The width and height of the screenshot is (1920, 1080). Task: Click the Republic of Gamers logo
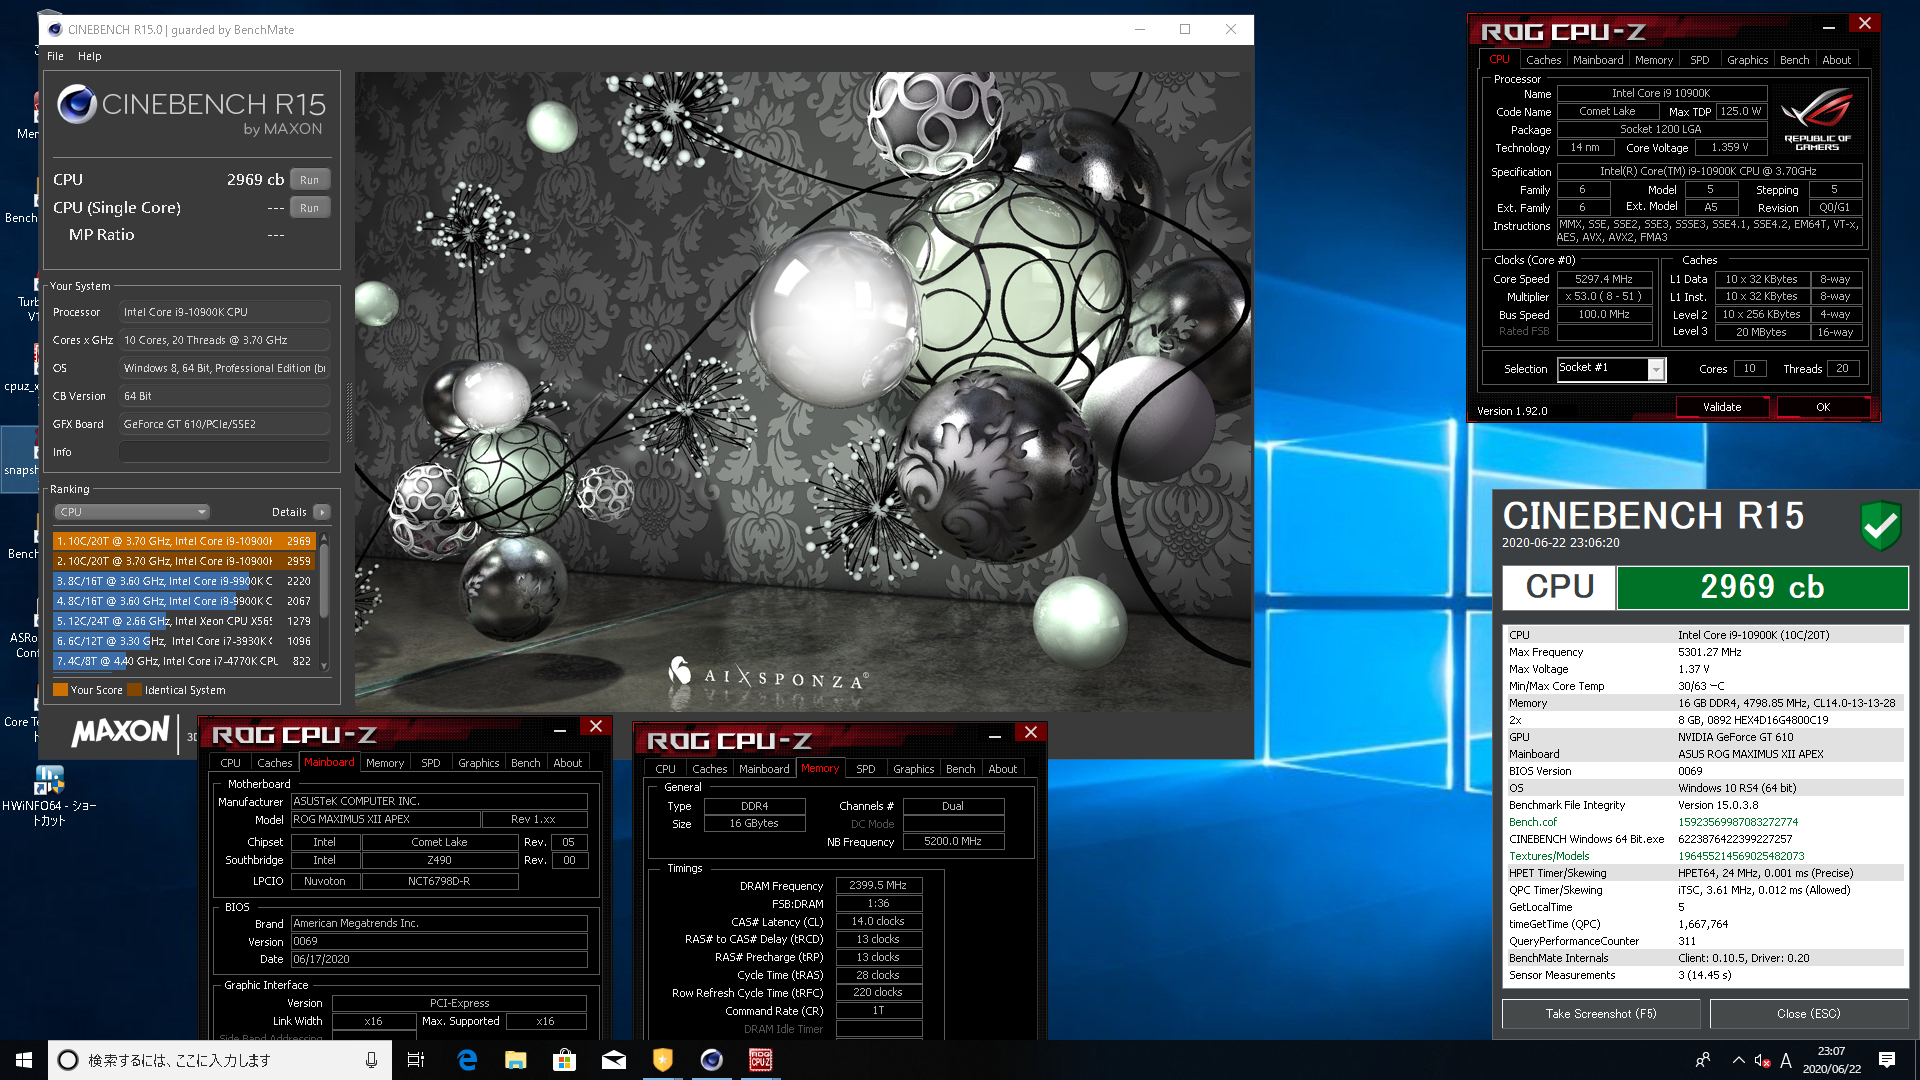coord(1817,120)
